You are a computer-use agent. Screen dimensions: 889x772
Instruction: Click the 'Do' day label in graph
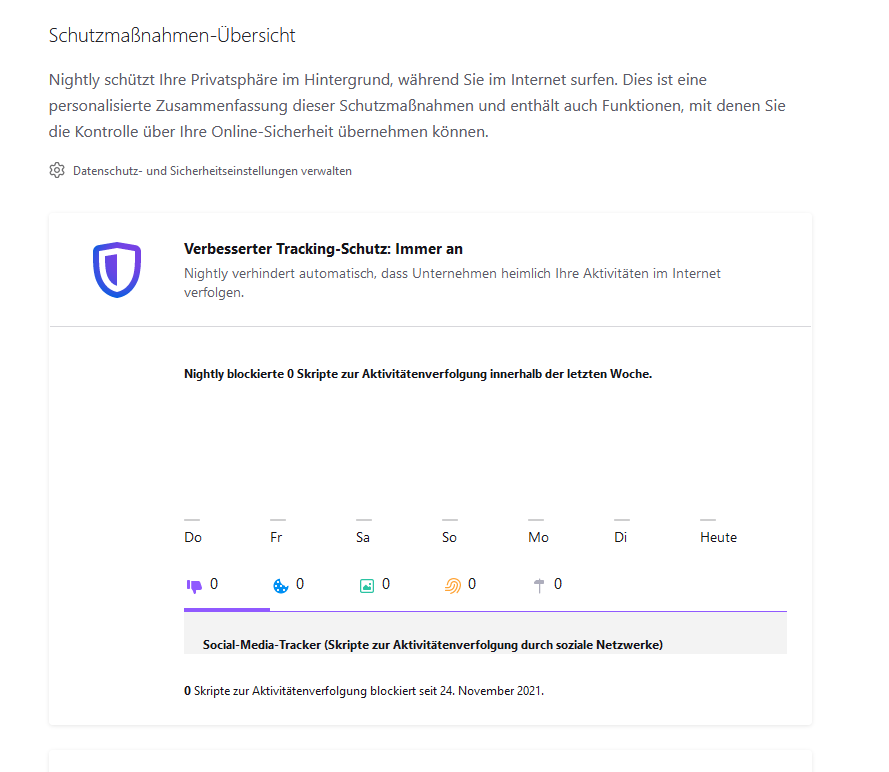pyautogui.click(x=193, y=537)
